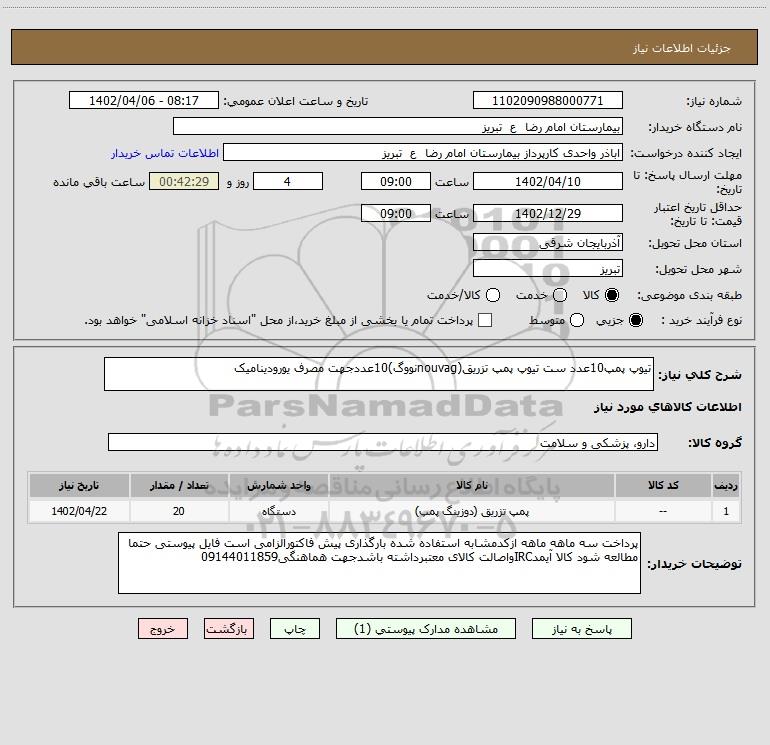
Task: Click the need number field 1102090988000771
Action: tap(548, 101)
